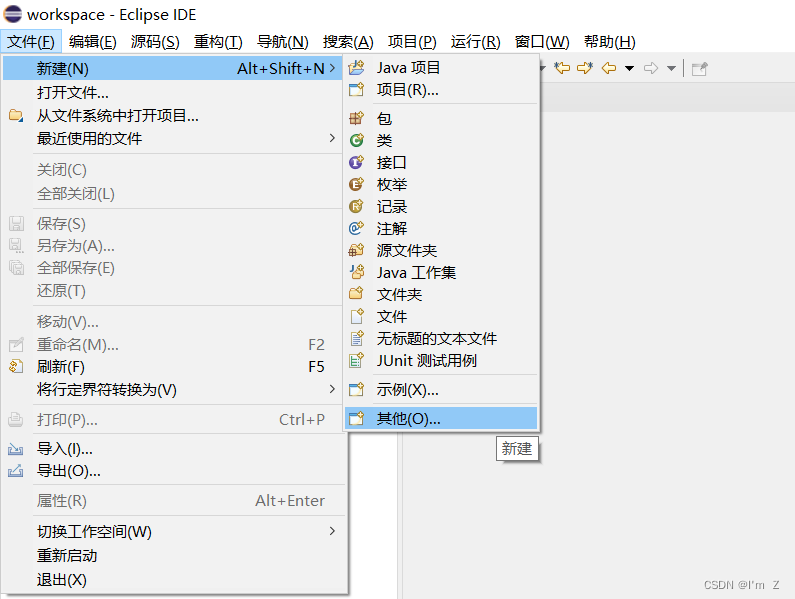The height and width of the screenshot is (599, 795).
Task: Select the Java 项目 text entry
Action: (x=408, y=67)
